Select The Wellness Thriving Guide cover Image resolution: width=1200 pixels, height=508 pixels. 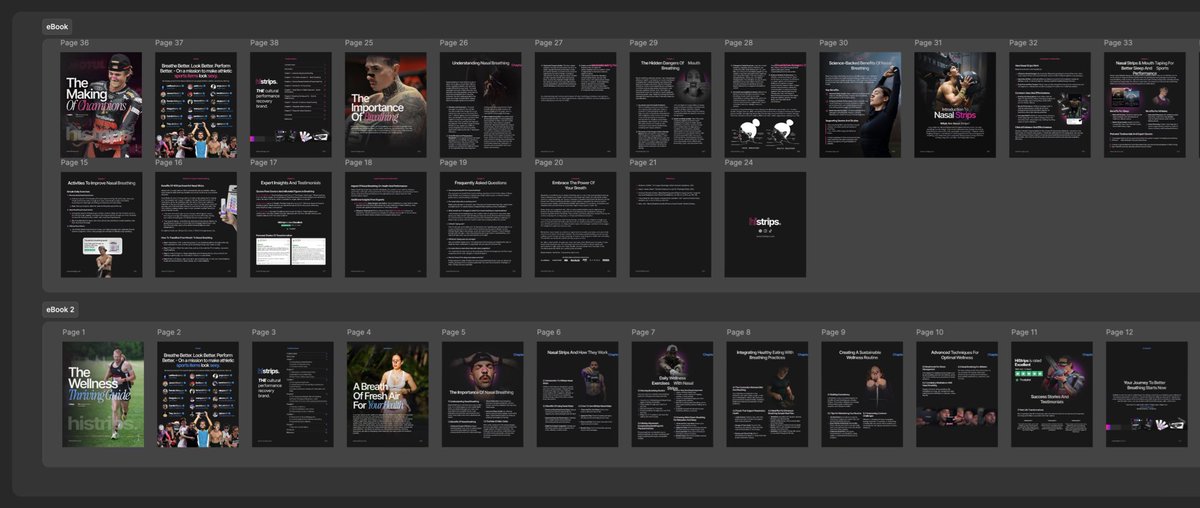click(x=103, y=394)
